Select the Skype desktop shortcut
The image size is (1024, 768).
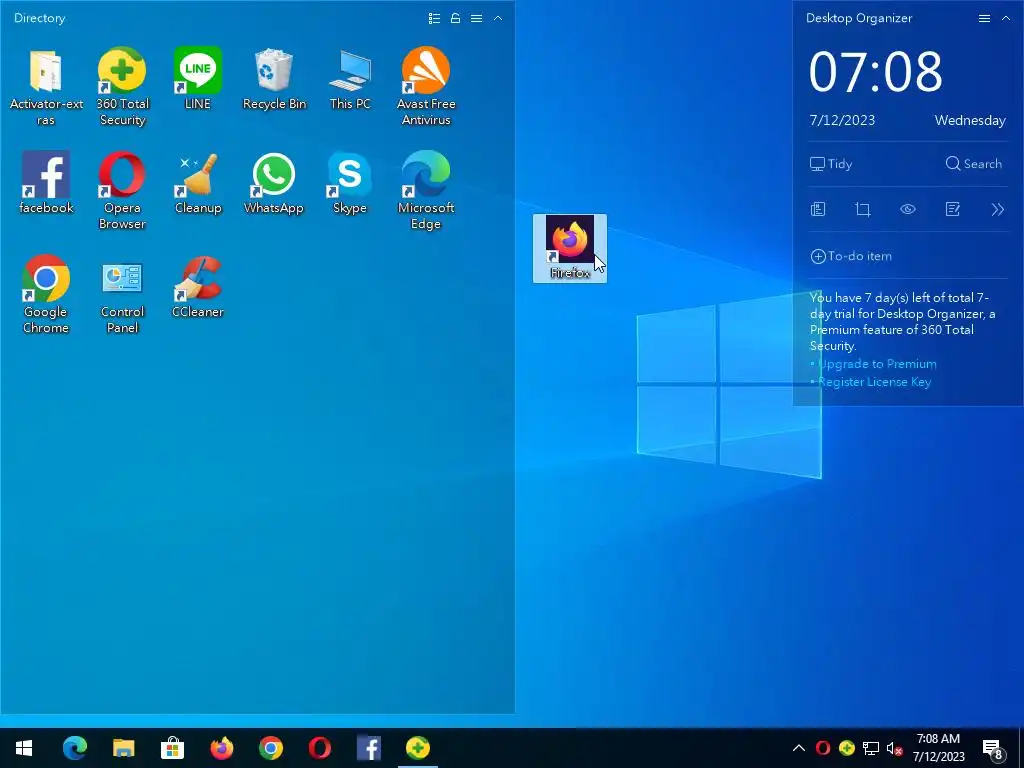350,183
